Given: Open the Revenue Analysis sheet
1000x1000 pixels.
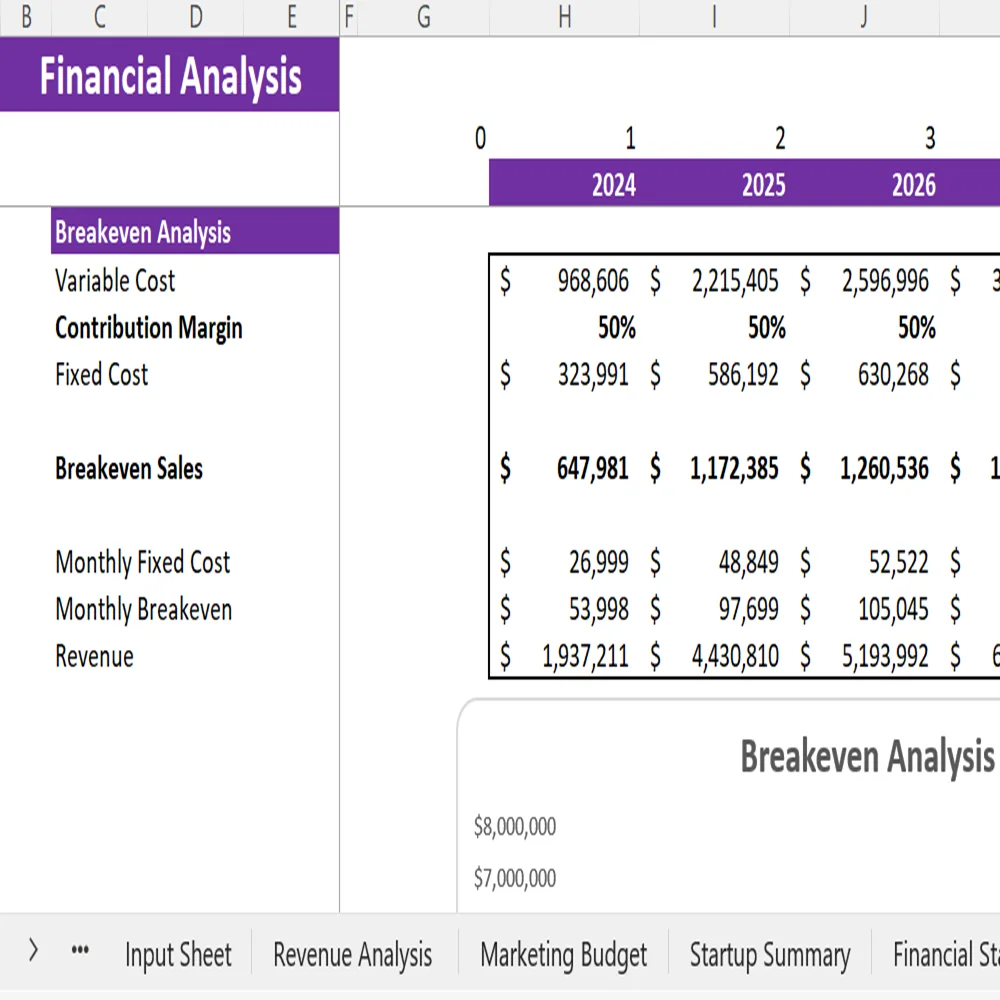Looking at the screenshot, I should coord(351,954).
